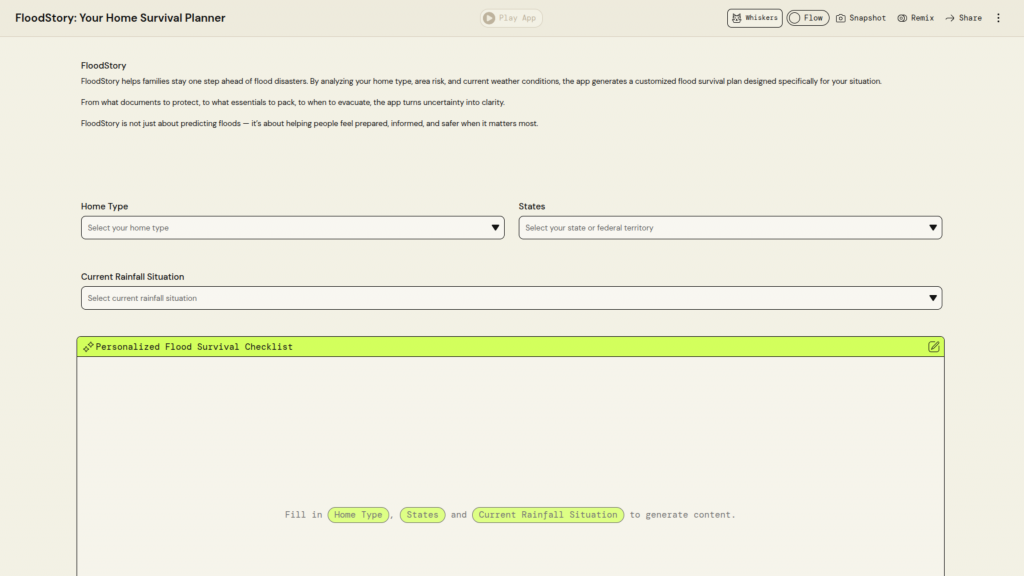Toggle the Flow switch

pos(795,18)
